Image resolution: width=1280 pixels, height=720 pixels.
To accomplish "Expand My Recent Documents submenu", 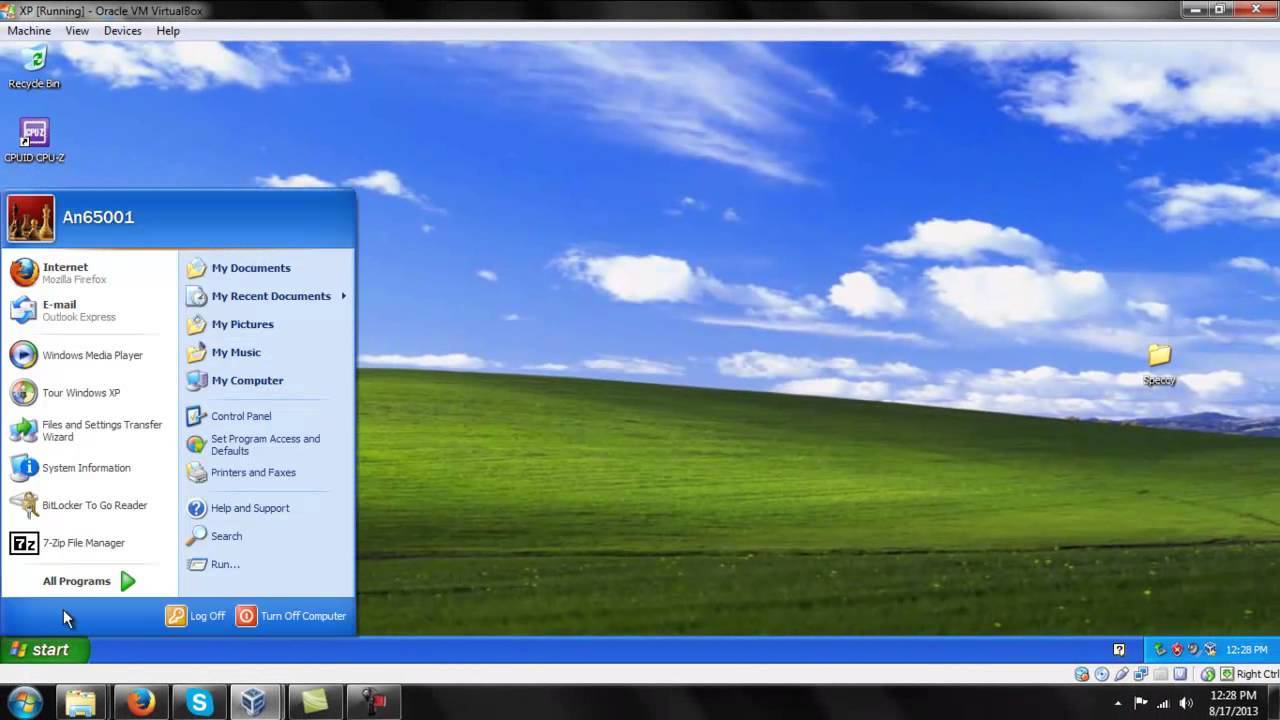I will pyautogui.click(x=270, y=296).
